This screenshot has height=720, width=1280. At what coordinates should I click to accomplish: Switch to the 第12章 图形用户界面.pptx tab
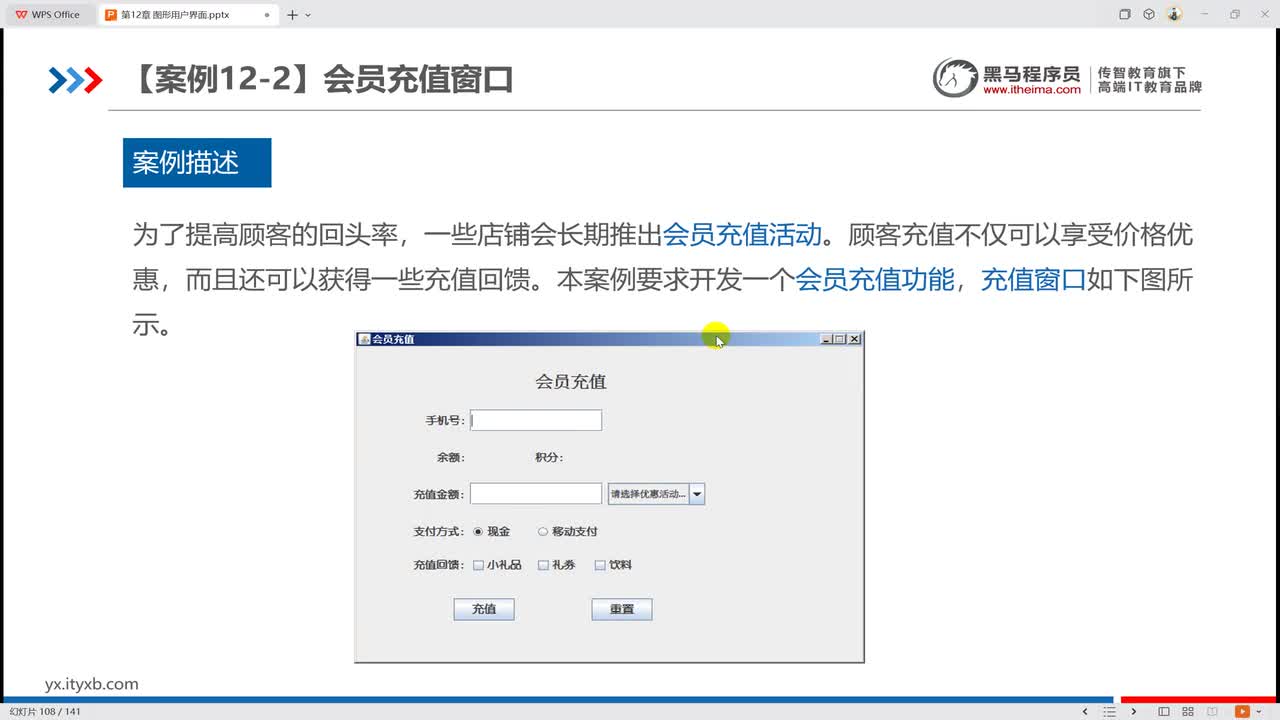point(186,14)
